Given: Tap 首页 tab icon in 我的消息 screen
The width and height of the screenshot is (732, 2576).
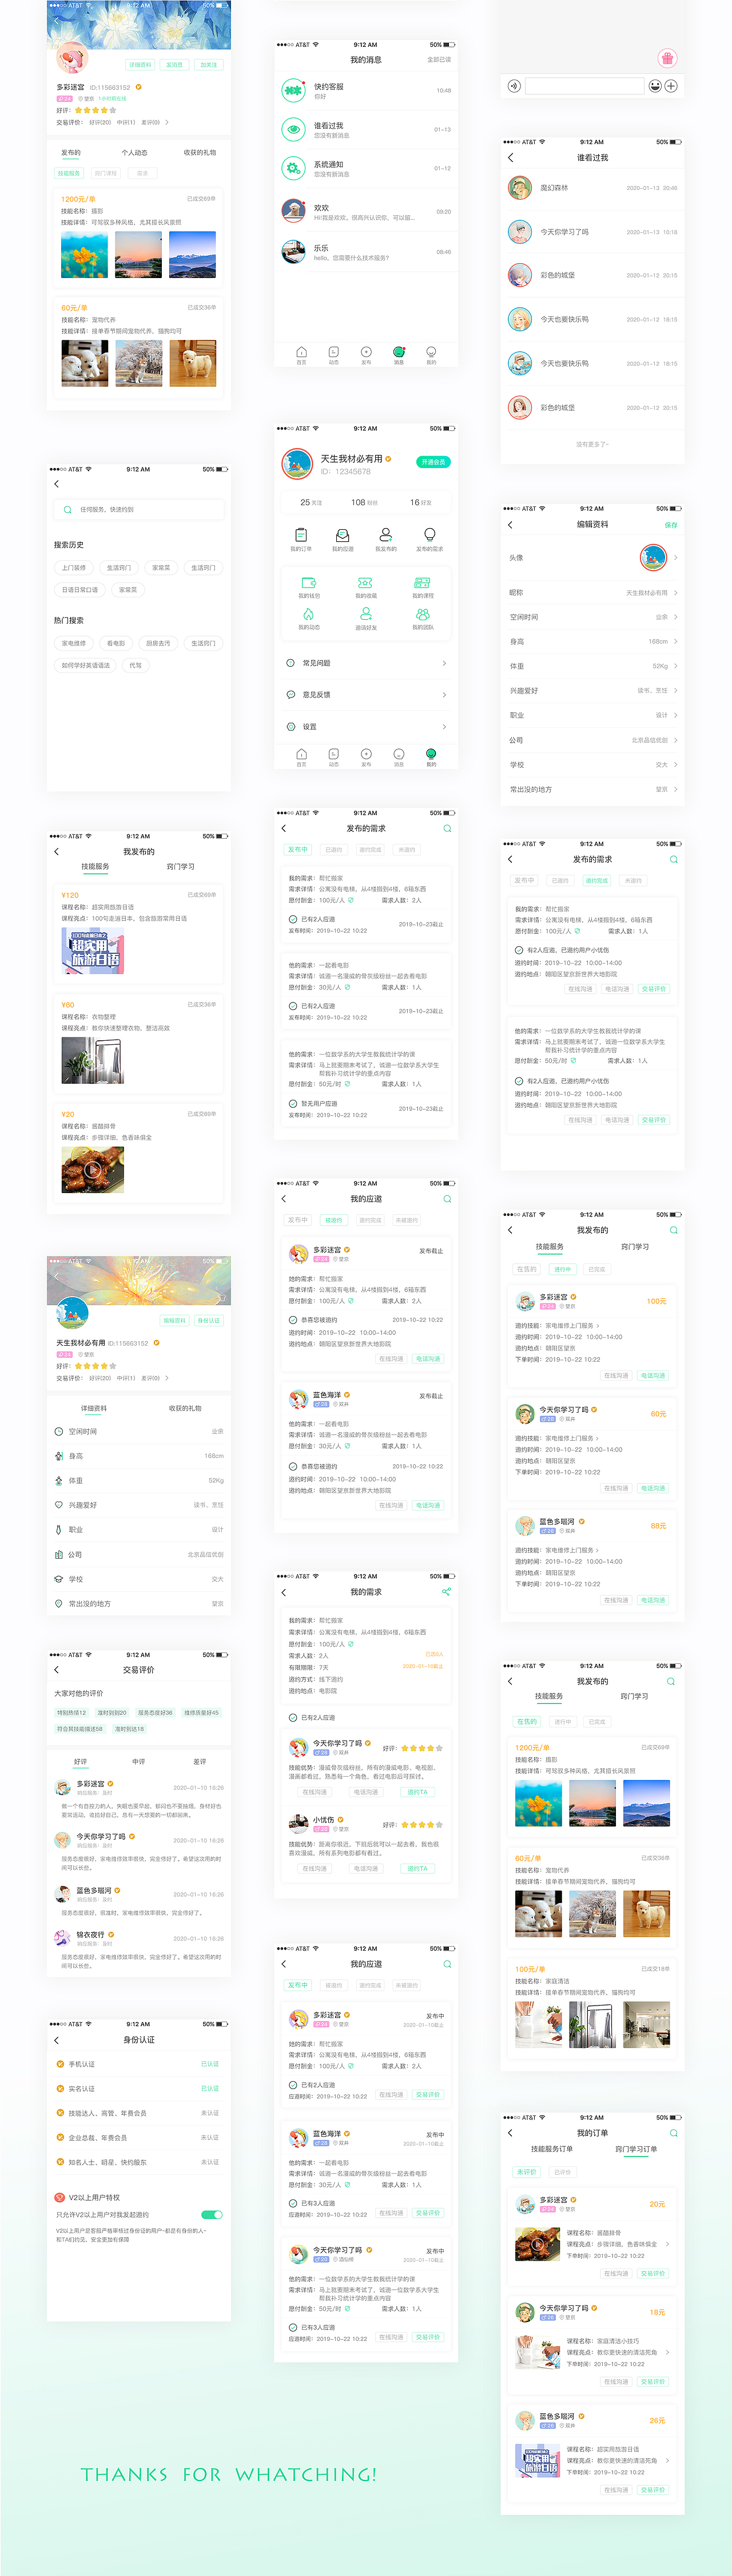Looking at the screenshot, I should 301,352.
